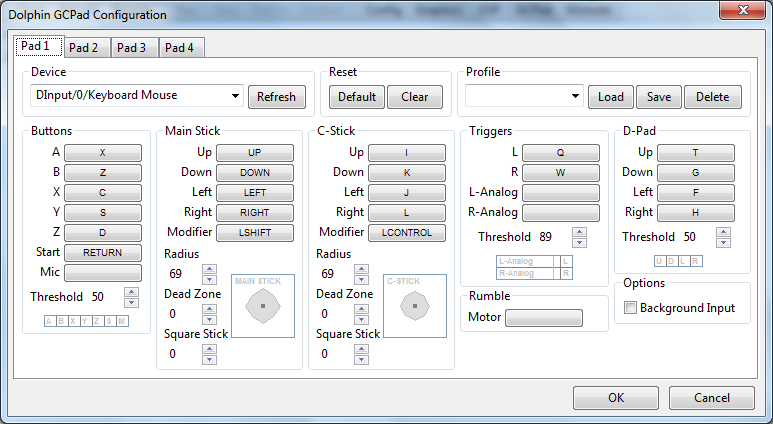Reset mappings with the Default button

[x=357, y=97]
